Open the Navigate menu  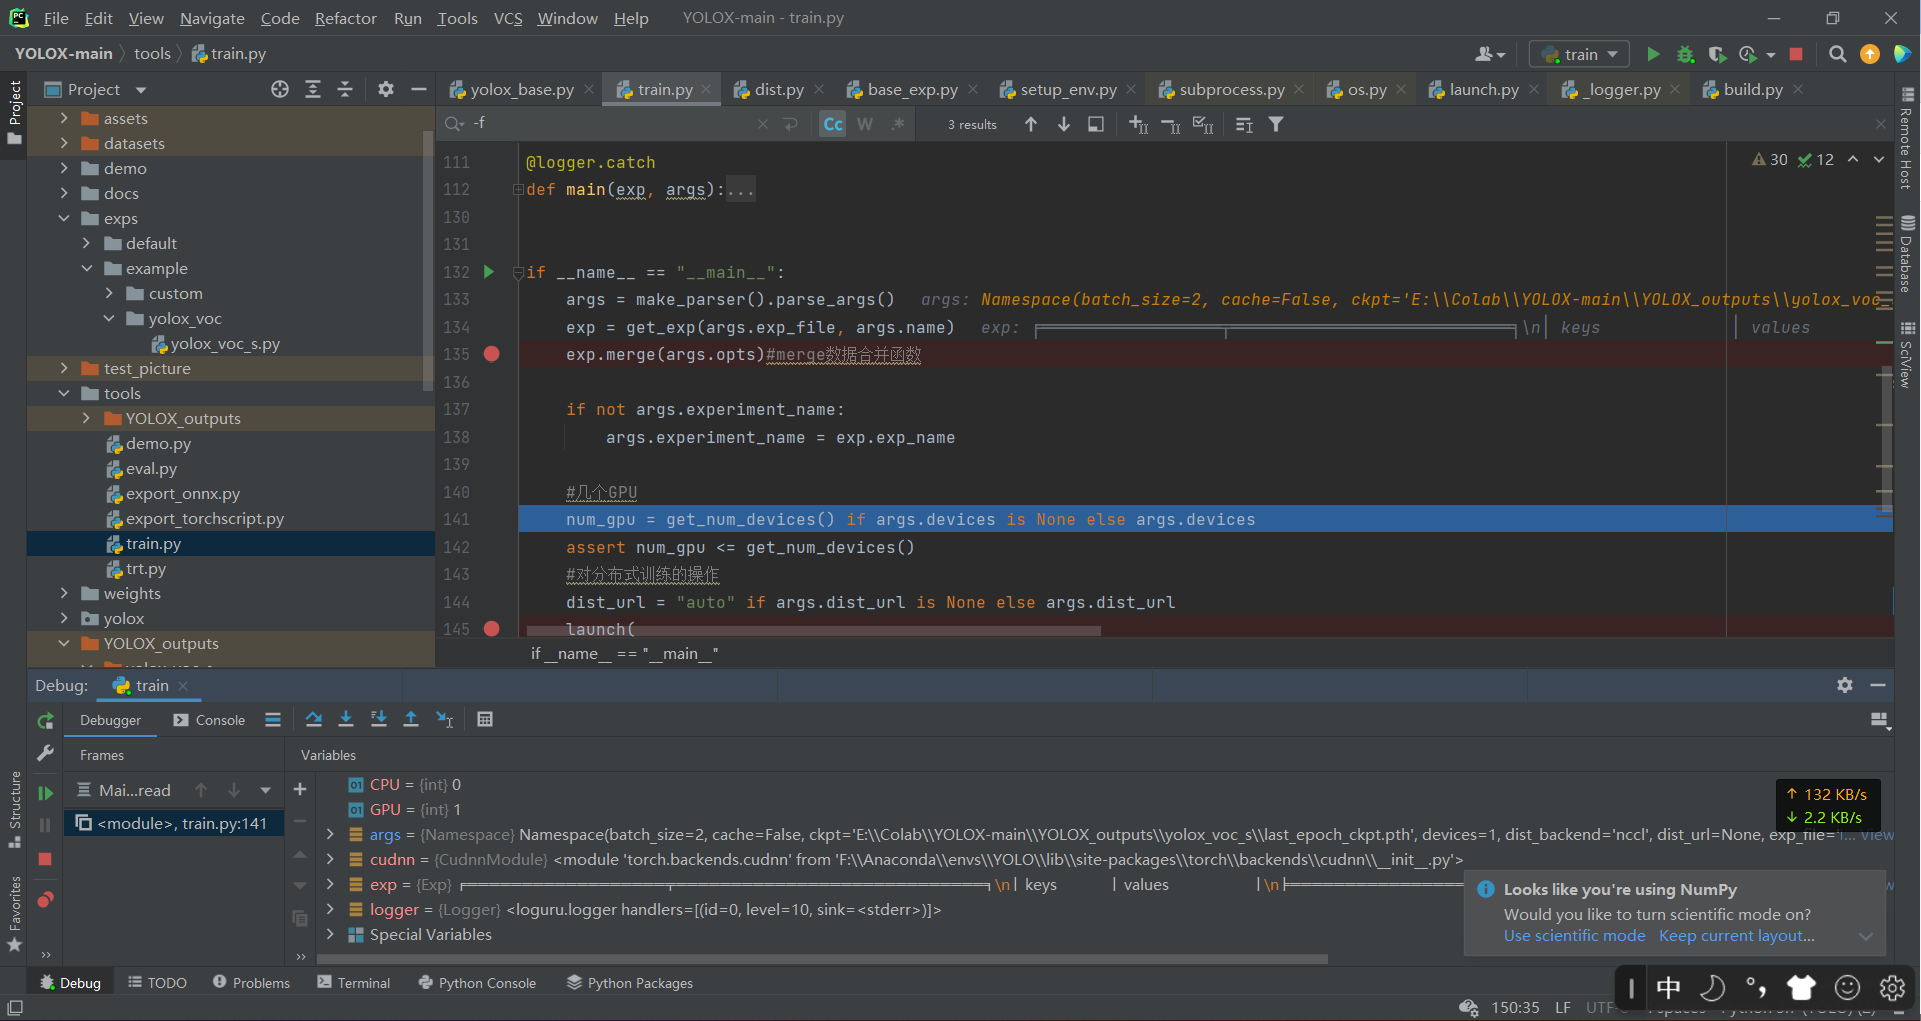(x=212, y=18)
